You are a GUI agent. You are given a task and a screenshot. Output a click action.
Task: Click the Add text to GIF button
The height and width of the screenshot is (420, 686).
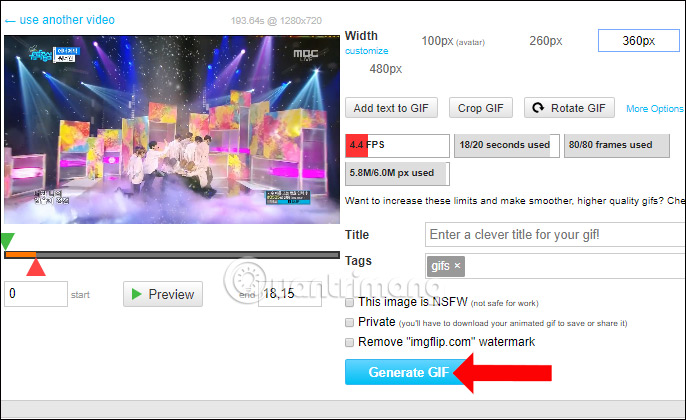pos(391,108)
